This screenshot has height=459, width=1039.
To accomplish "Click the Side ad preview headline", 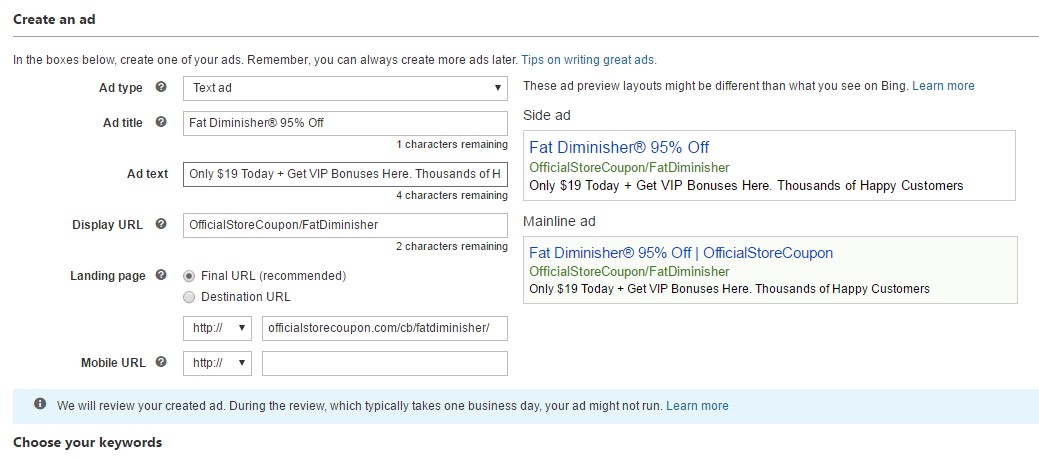I will 620,148.
